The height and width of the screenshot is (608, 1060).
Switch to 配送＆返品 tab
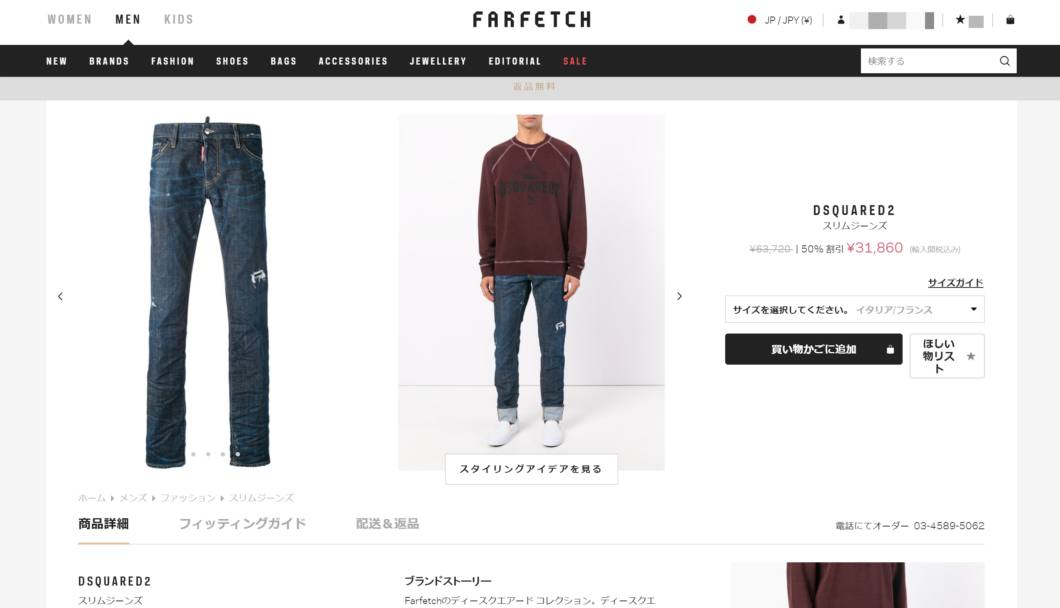pyautogui.click(x=387, y=523)
